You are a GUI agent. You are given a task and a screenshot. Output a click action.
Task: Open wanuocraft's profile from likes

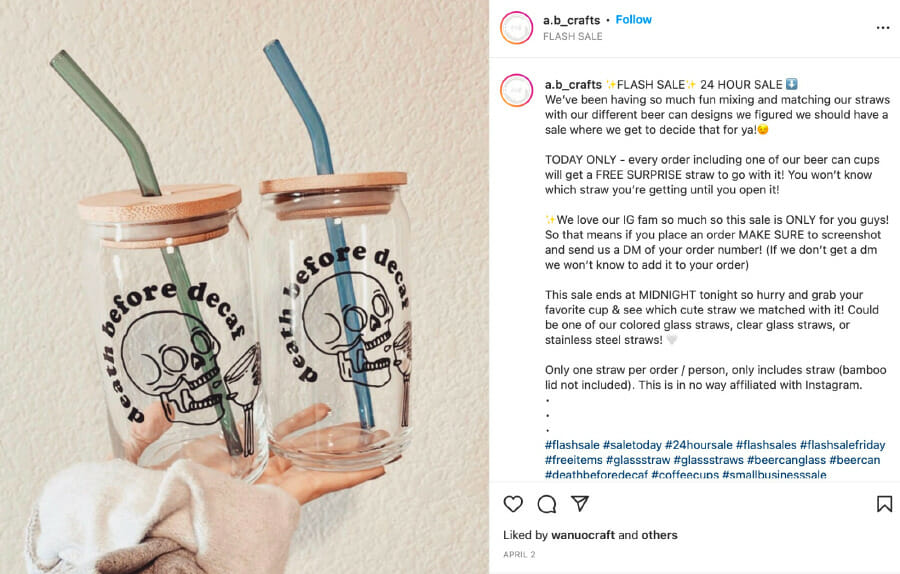coord(583,535)
